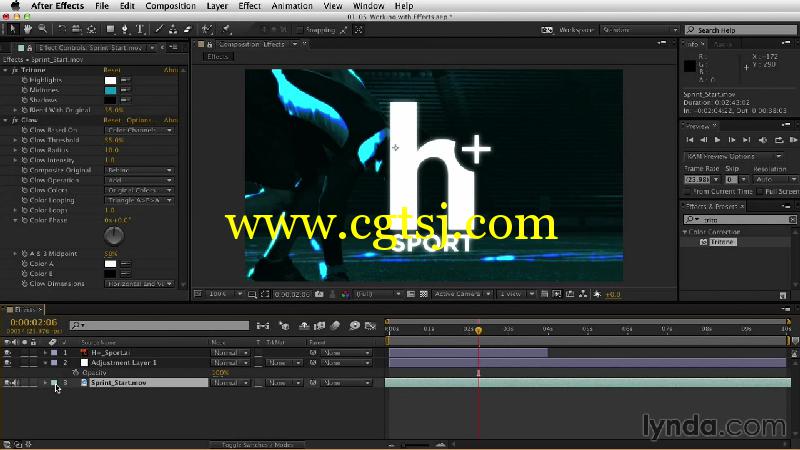Show channel and color management icon
Image resolution: width=800 pixels, height=450 pixels.
pyautogui.click(x=345, y=294)
